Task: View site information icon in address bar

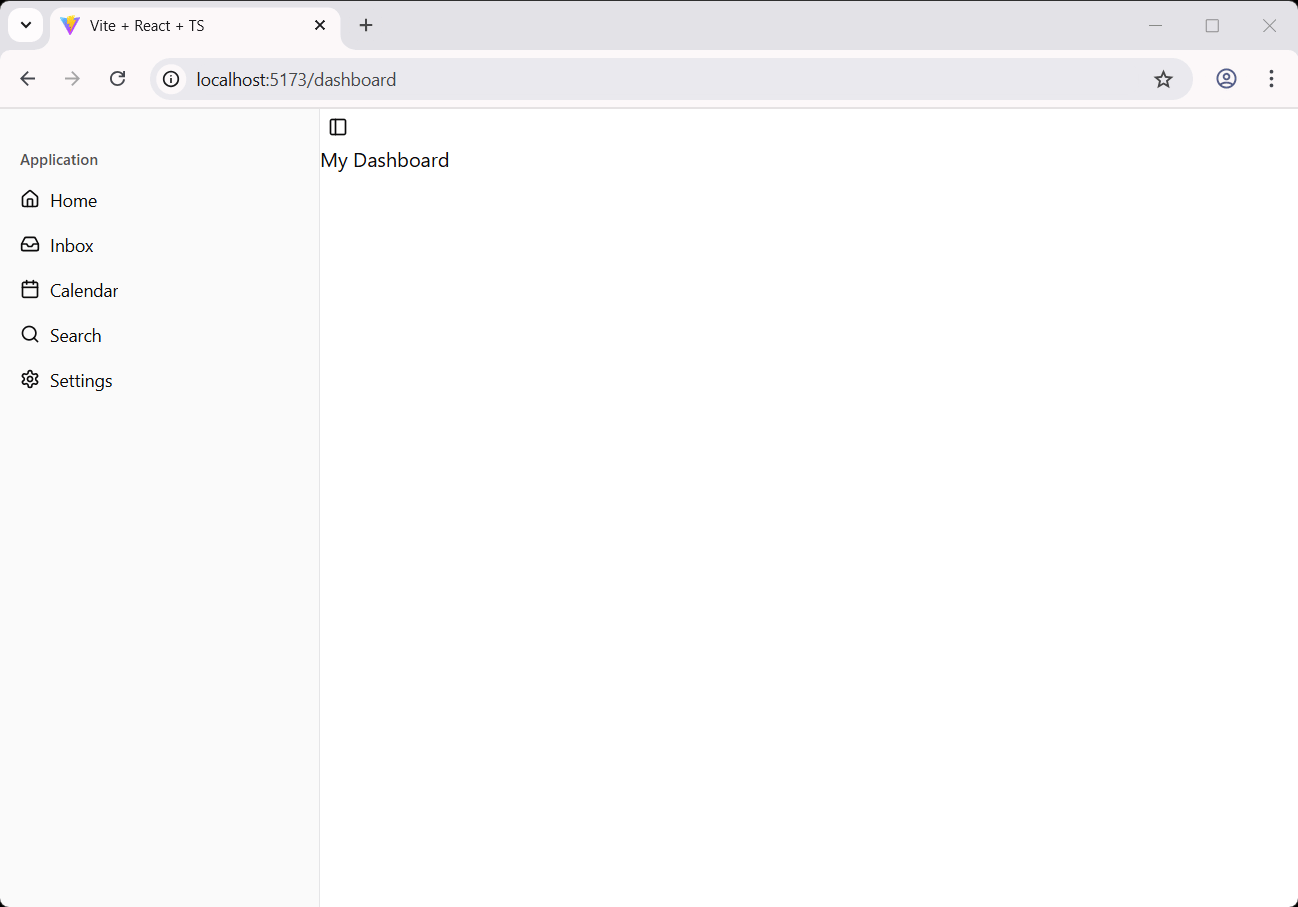Action: (x=172, y=79)
